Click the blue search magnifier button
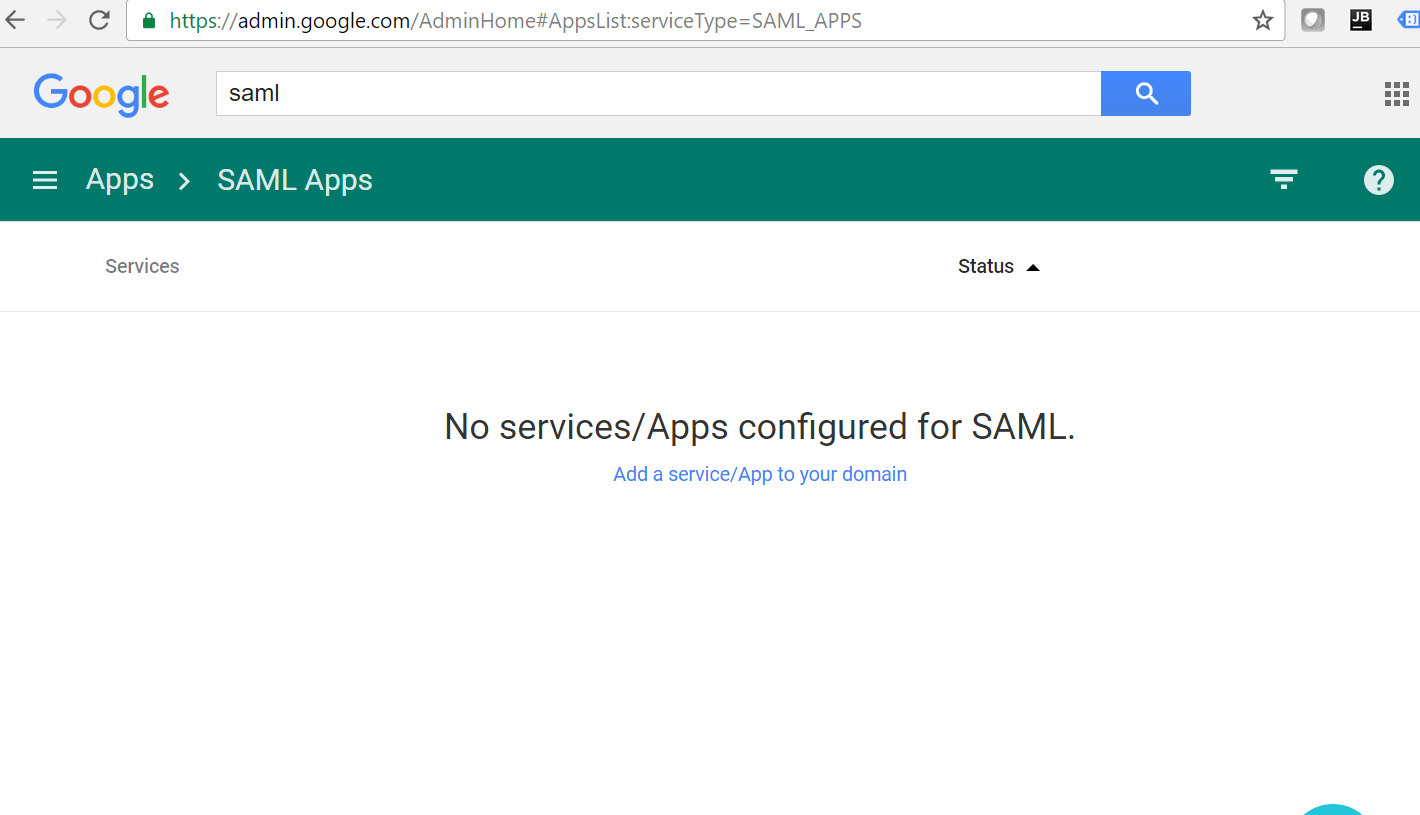This screenshot has height=815, width=1420. (x=1145, y=92)
